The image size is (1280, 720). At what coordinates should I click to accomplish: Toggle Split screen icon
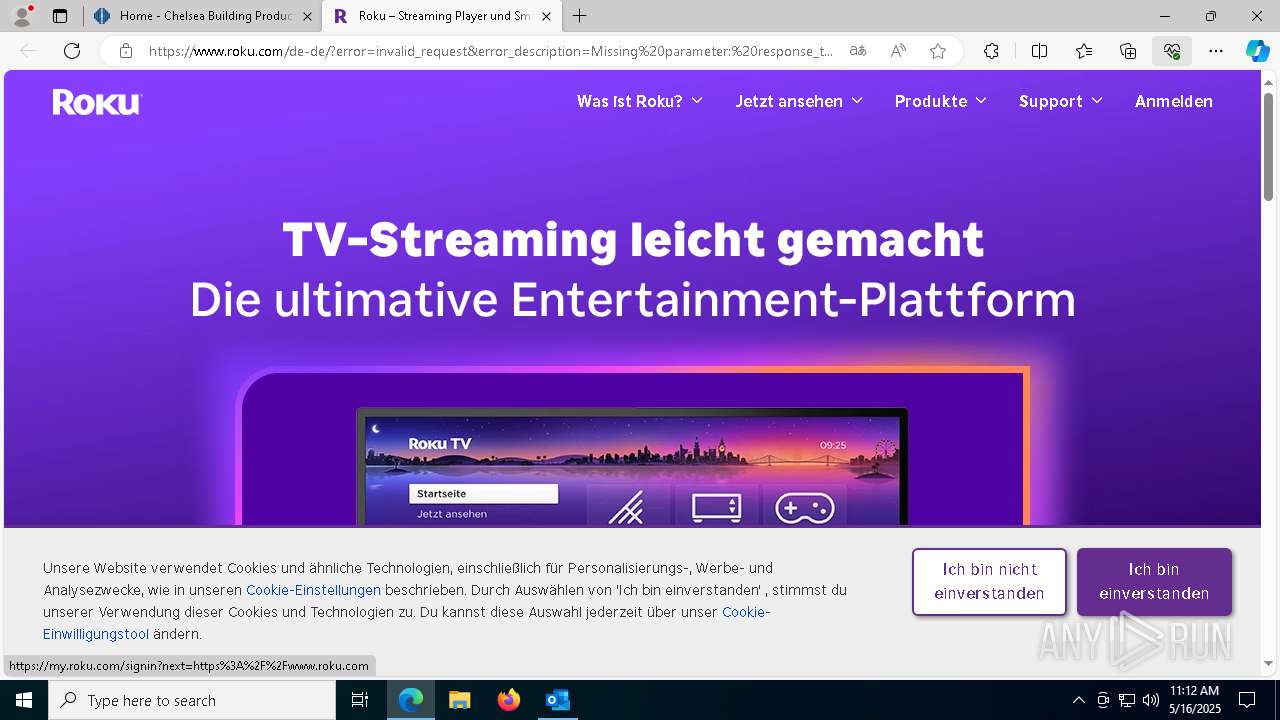point(1039,51)
